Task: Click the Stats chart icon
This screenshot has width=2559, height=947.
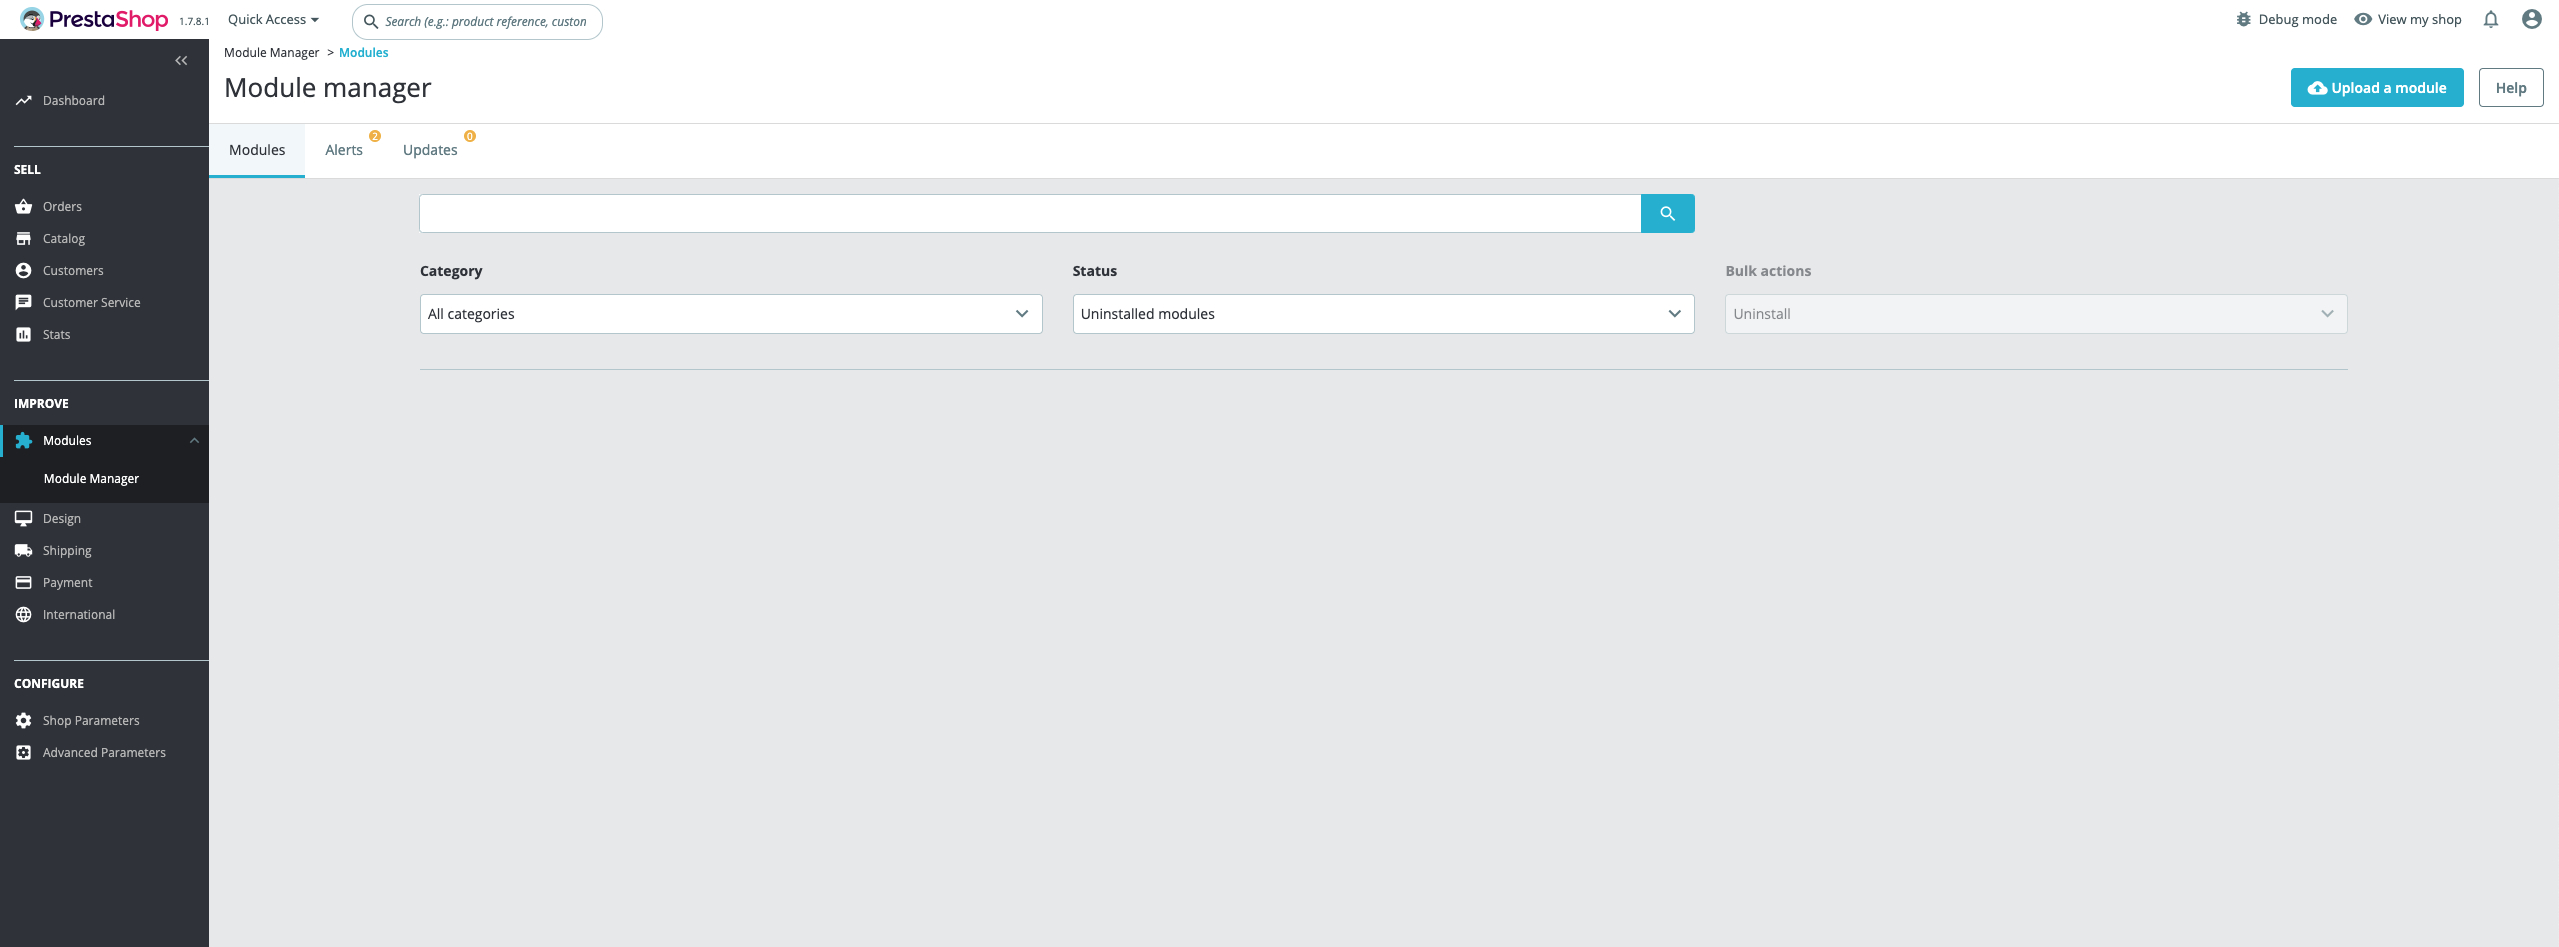Action: [24, 334]
